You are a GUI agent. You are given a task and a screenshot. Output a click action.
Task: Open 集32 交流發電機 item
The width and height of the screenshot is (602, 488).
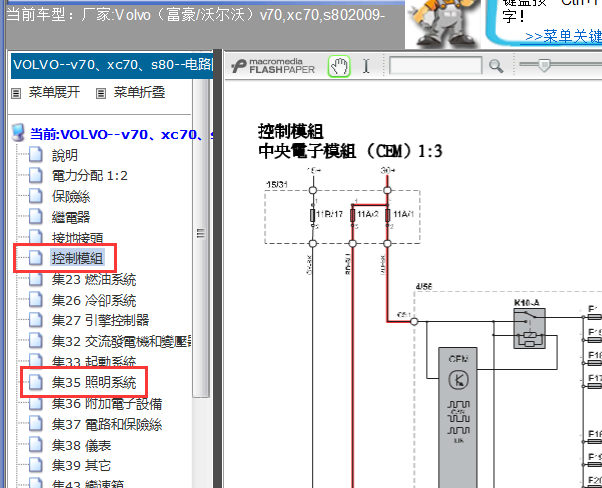click(122, 341)
